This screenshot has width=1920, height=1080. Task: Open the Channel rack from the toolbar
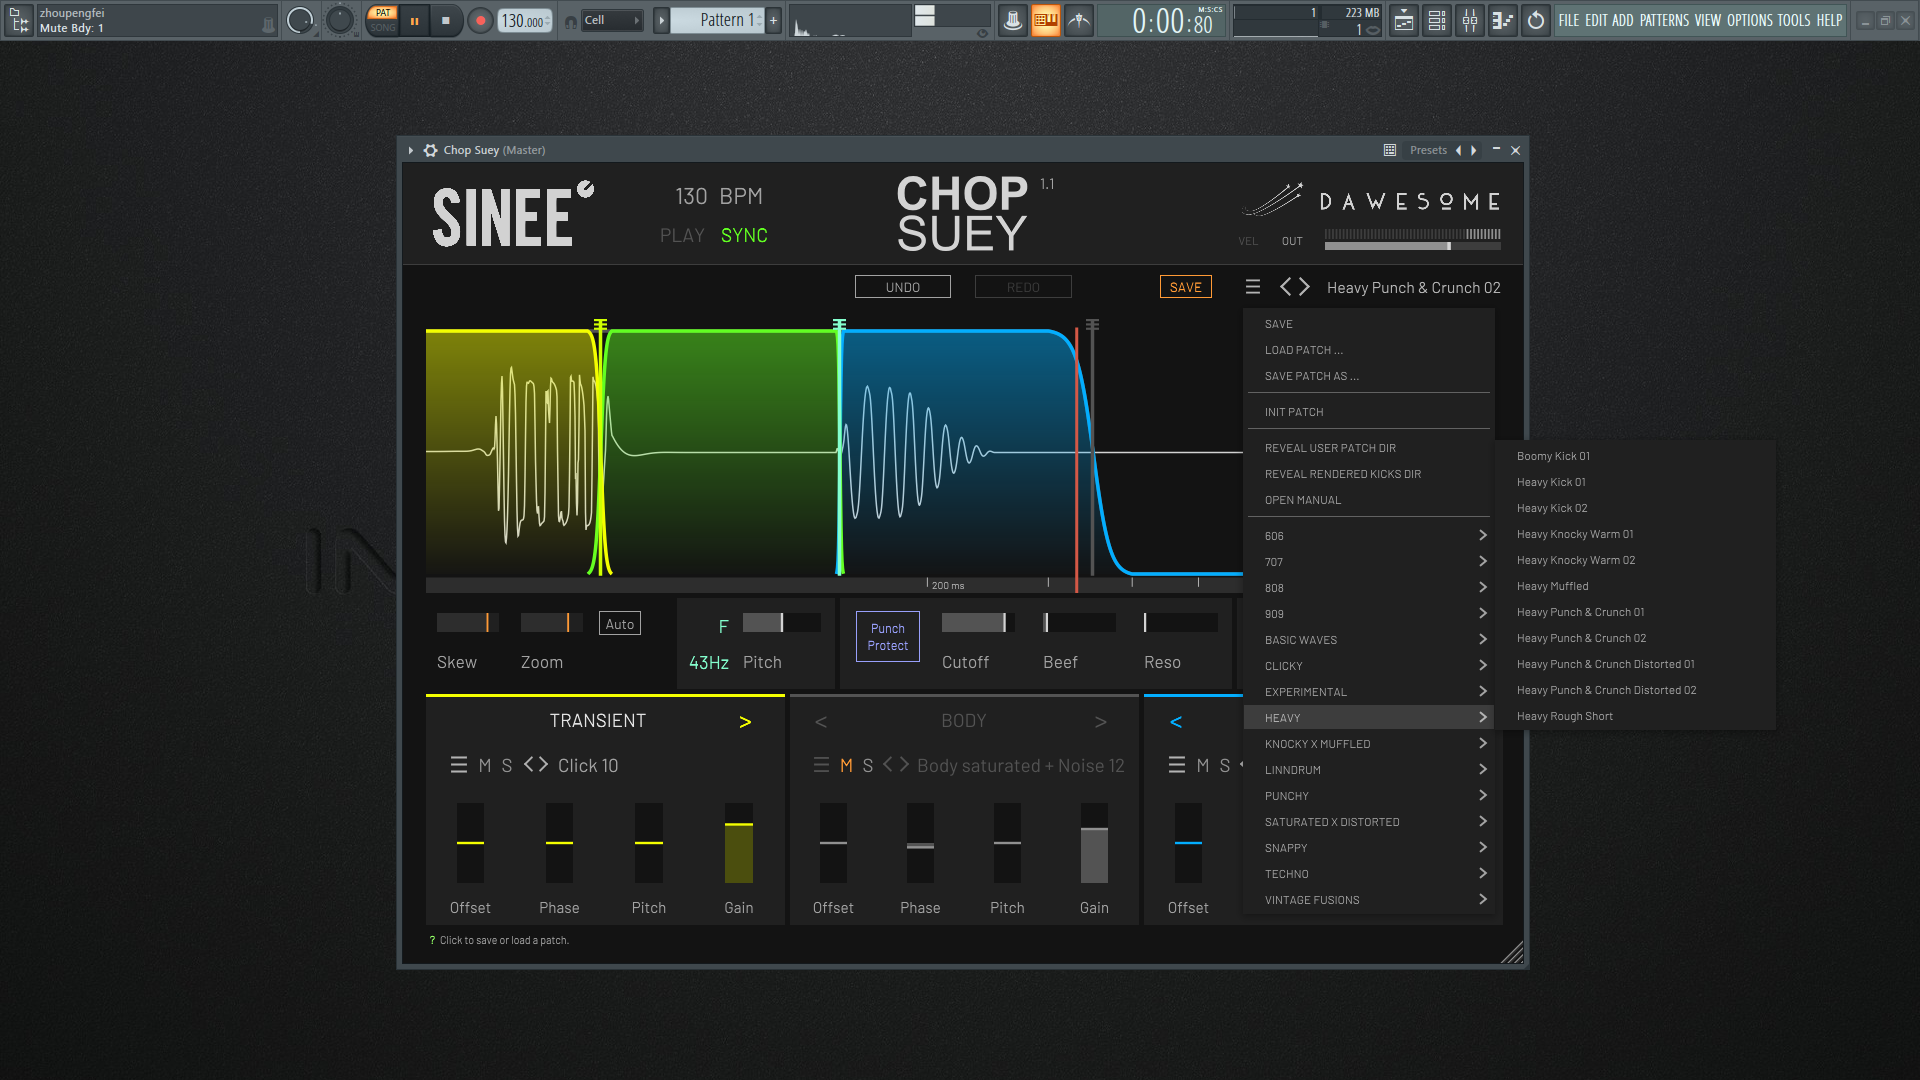[x=1437, y=20]
